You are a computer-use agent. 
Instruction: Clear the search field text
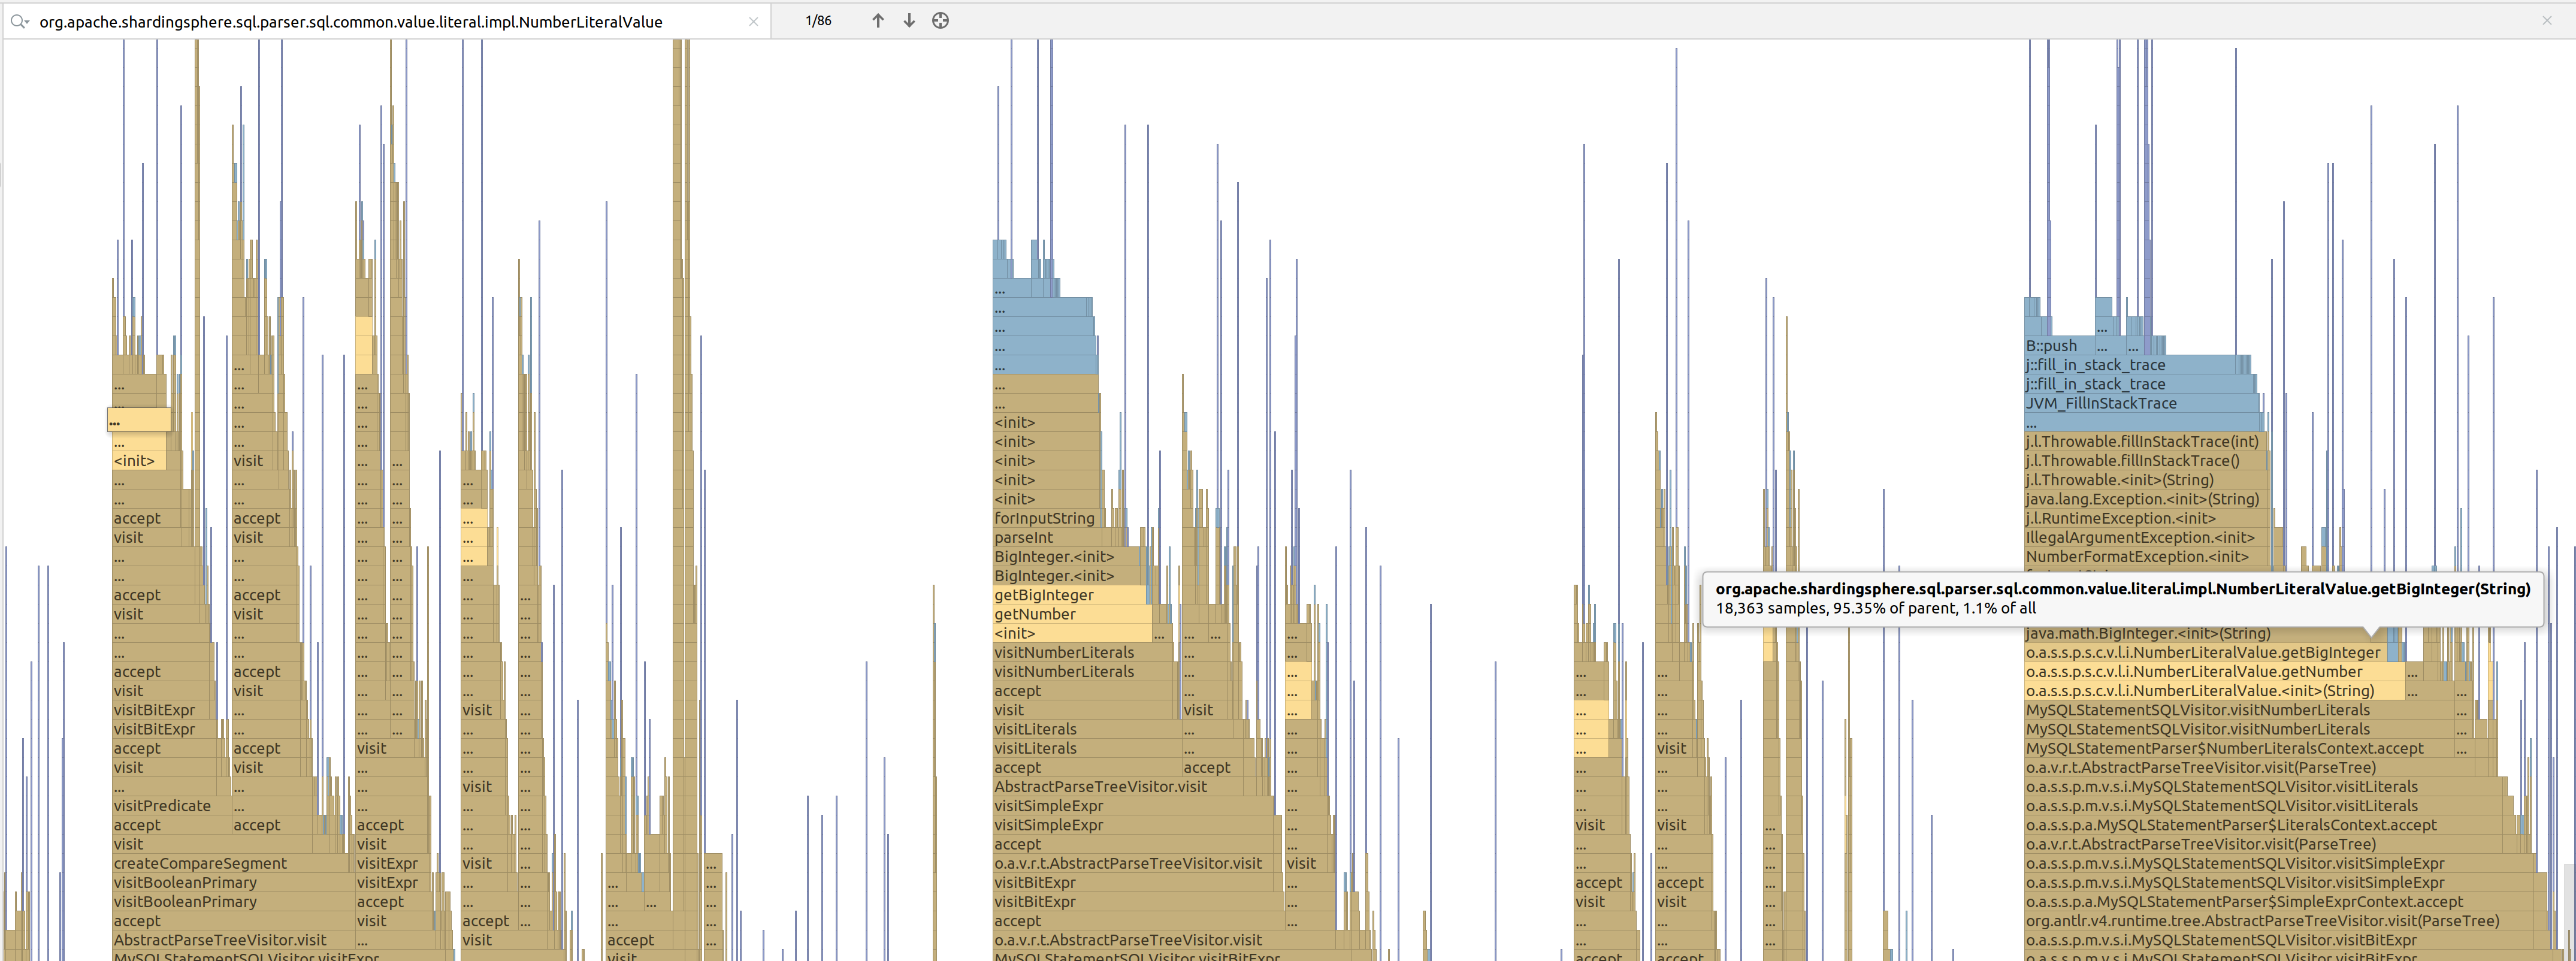753,21
